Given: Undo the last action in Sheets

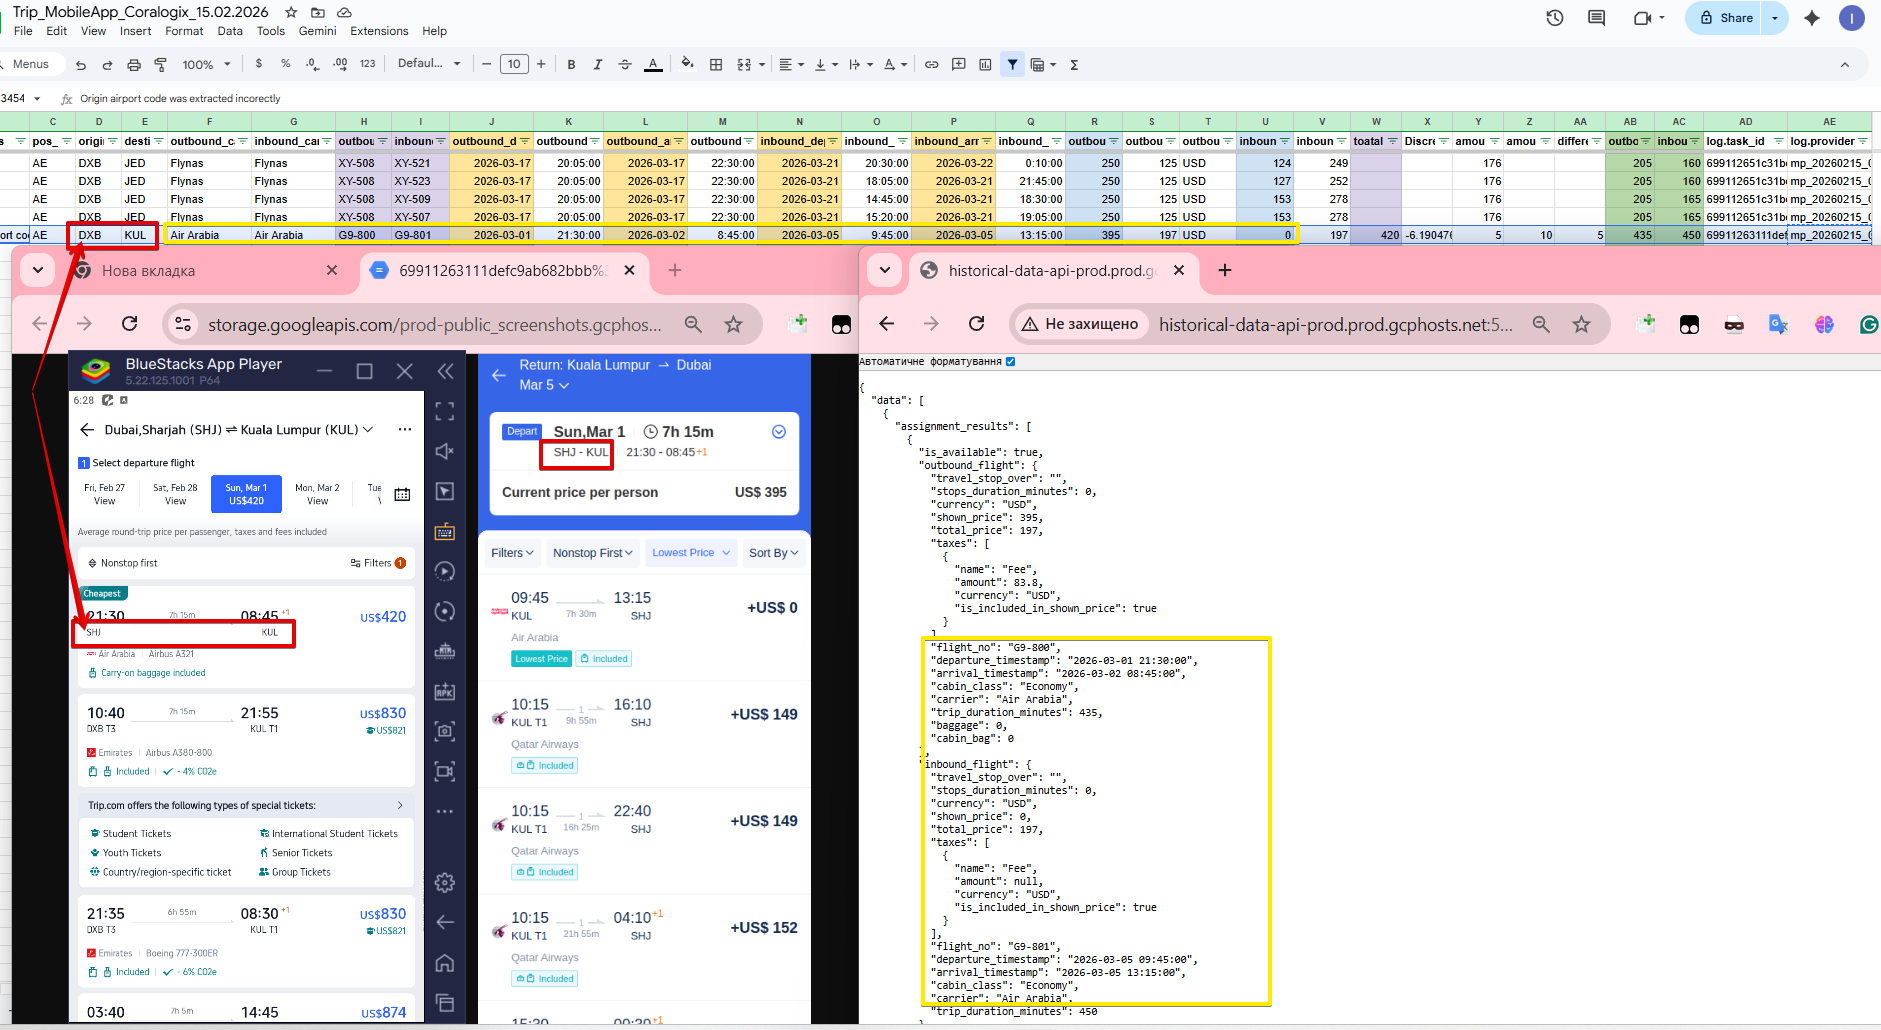Looking at the screenshot, I should 81,65.
